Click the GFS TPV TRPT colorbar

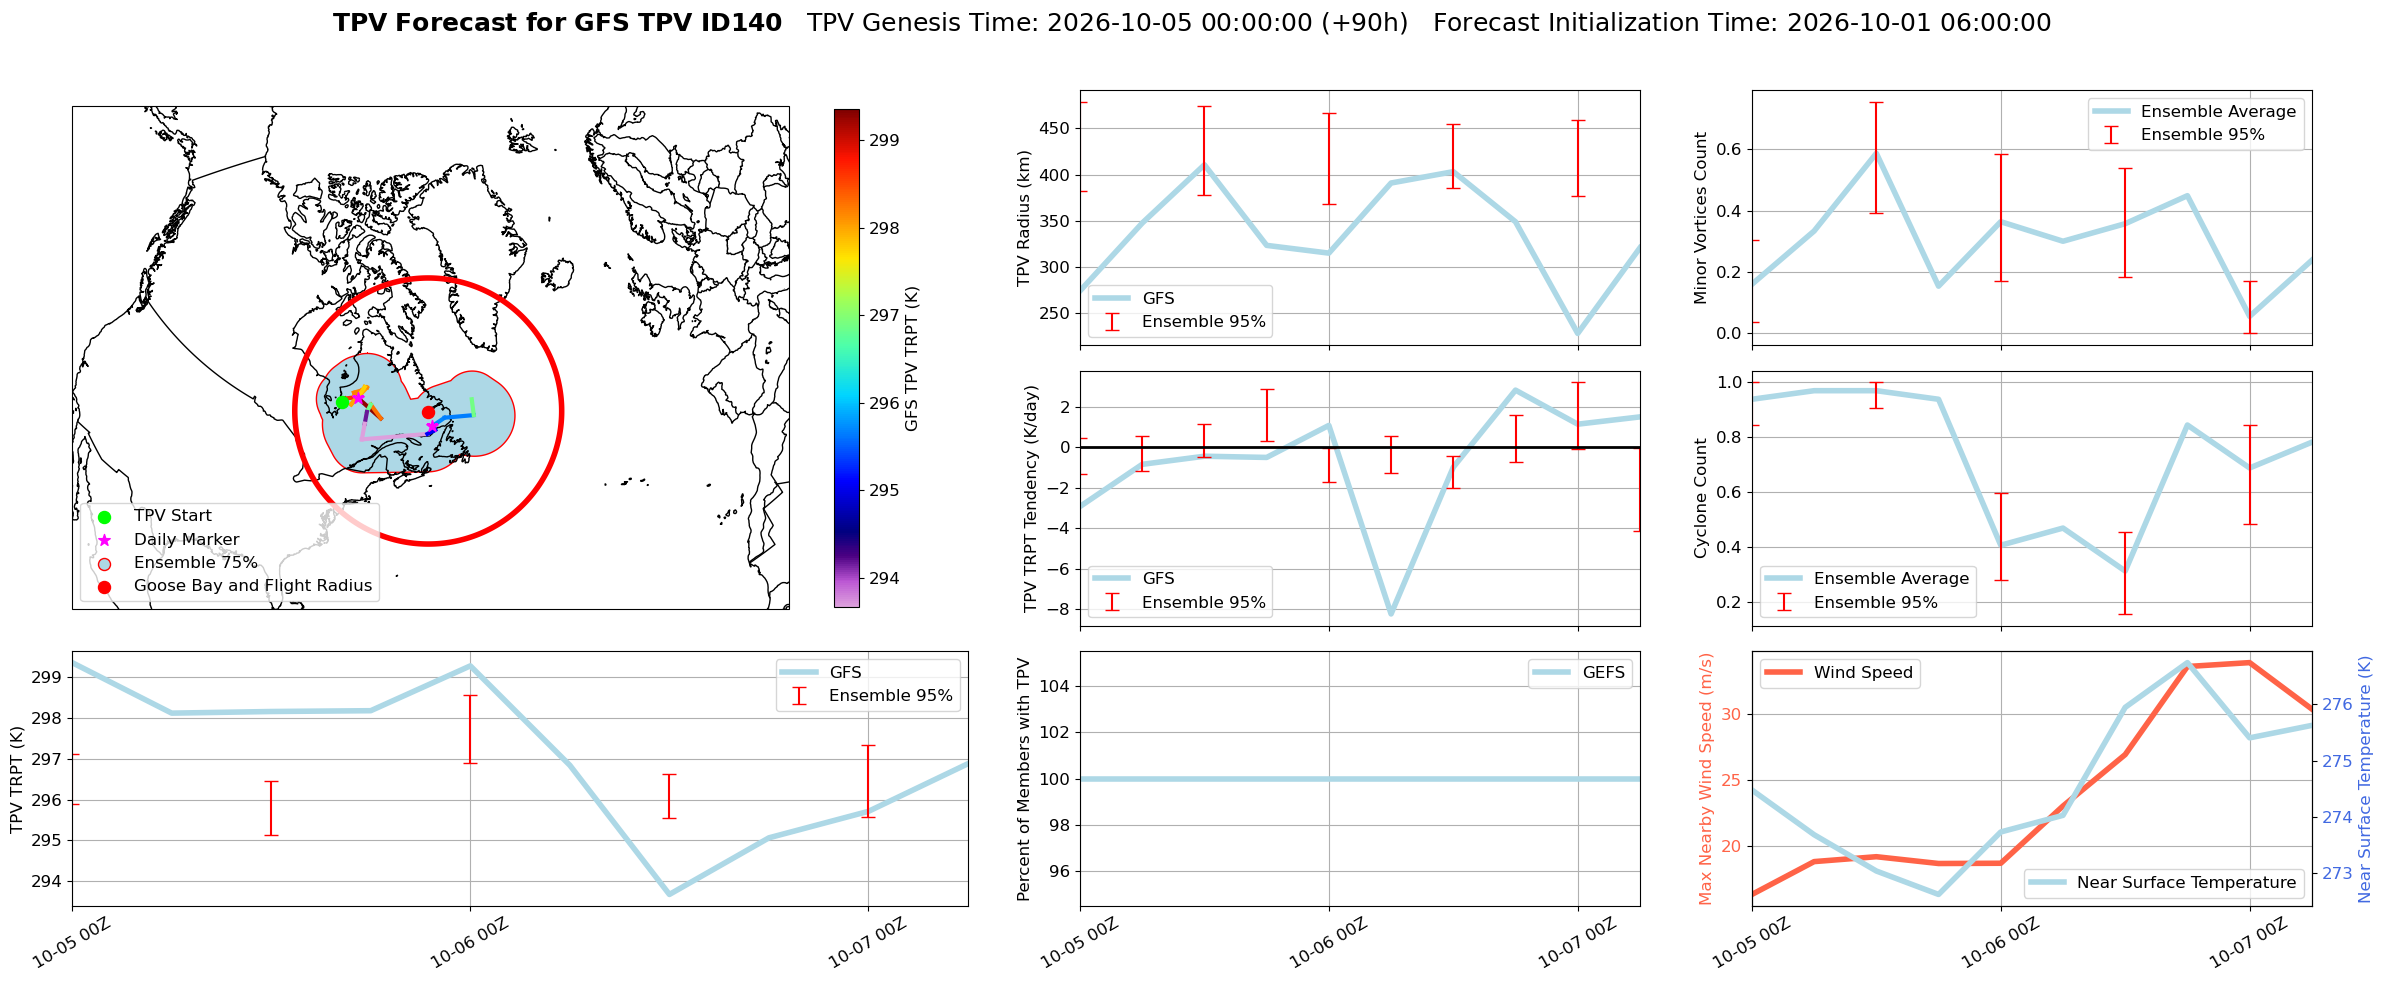[846, 358]
